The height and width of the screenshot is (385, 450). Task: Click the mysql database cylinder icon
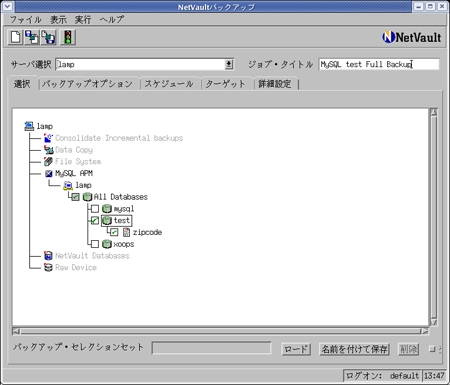(107, 209)
